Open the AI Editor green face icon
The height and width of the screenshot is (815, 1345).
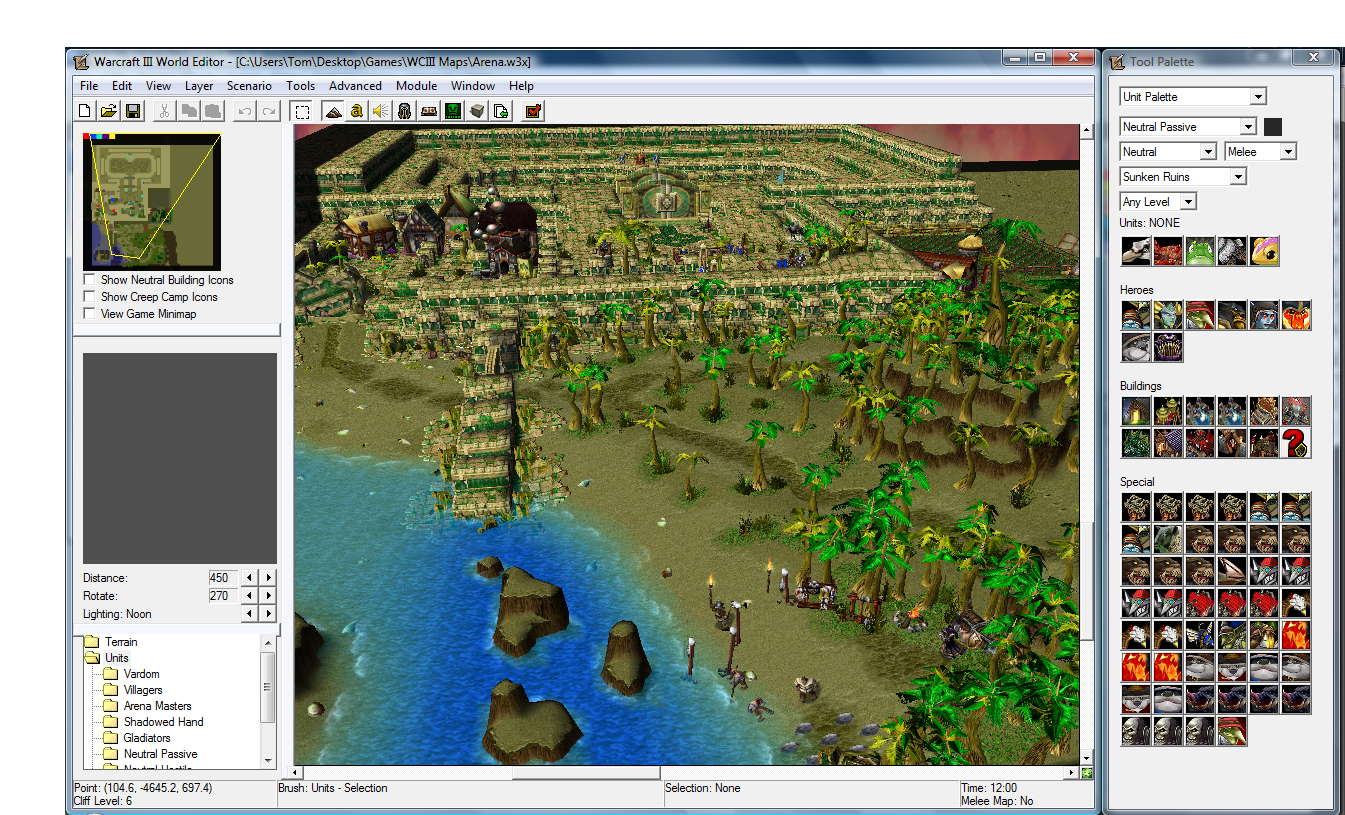point(453,110)
